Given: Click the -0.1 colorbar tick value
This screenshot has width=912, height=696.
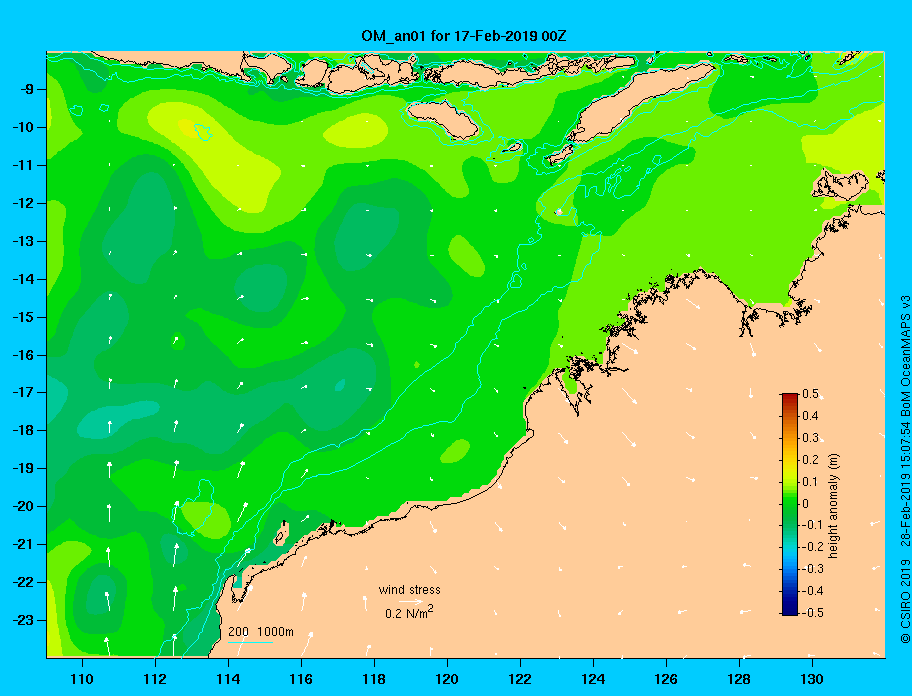Looking at the screenshot, I should [811, 525].
